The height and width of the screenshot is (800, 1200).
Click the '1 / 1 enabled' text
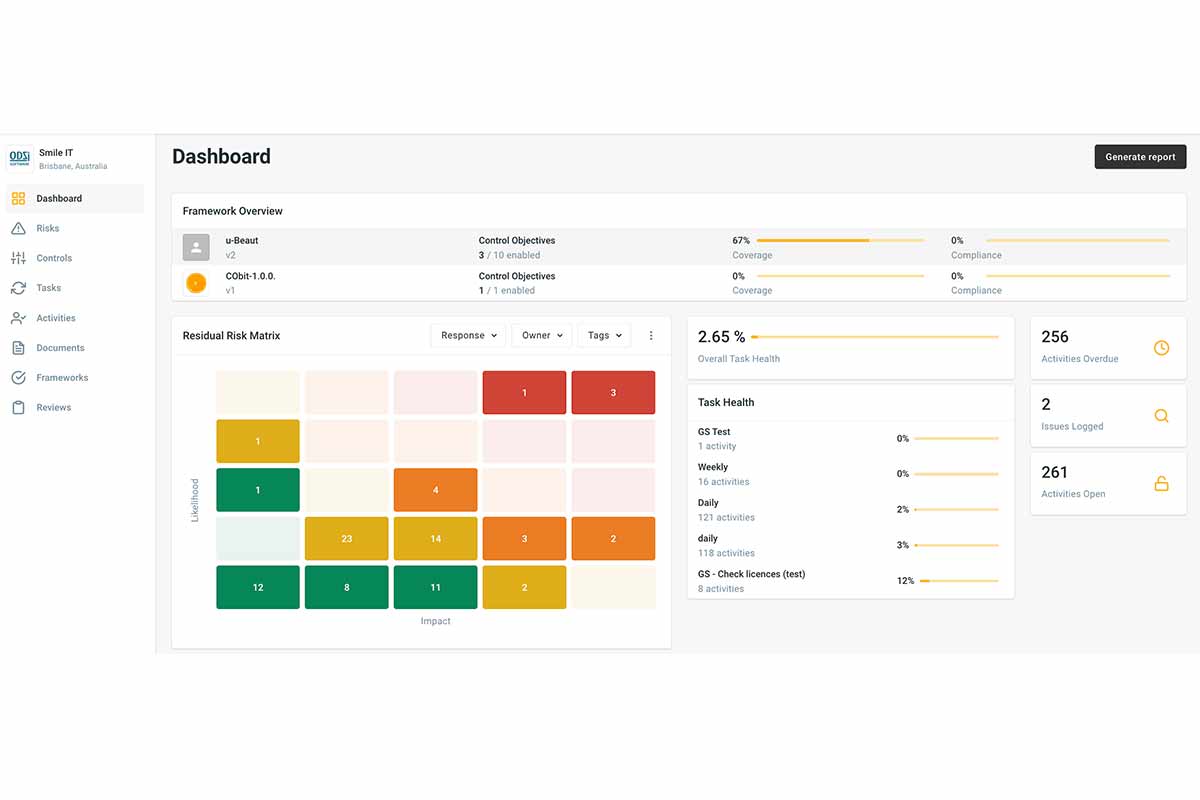[x=507, y=291]
